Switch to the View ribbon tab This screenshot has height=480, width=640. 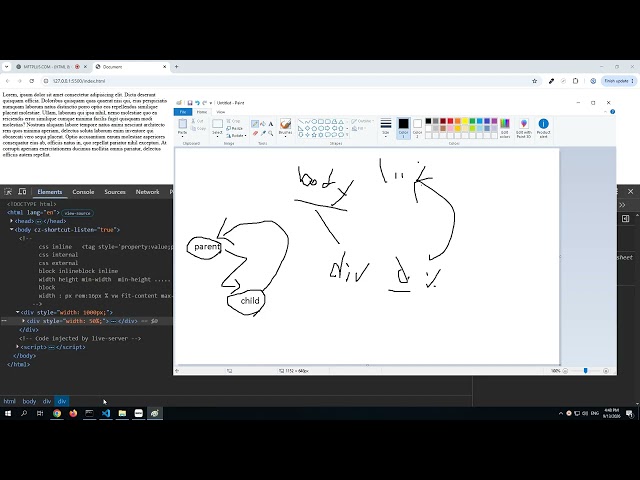220,112
